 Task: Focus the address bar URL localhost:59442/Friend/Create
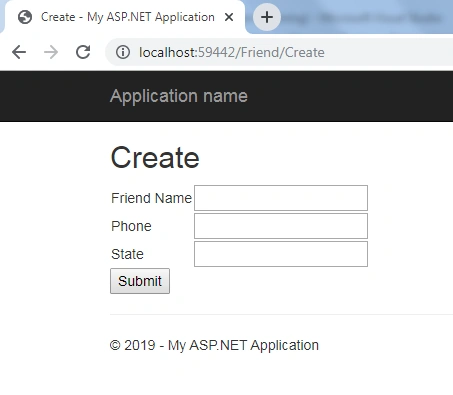232,52
